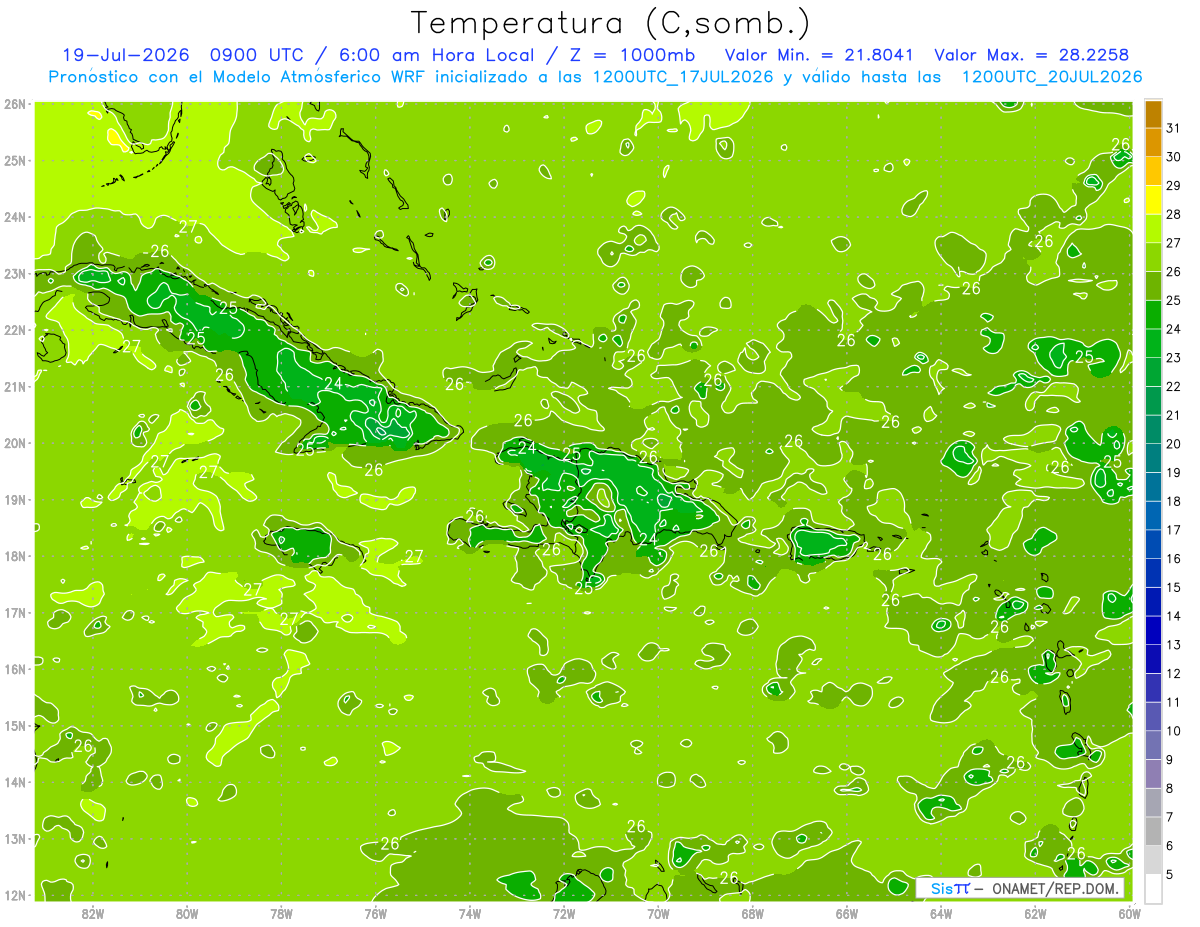The height and width of the screenshot is (927, 1200).
Task: Click the initialization time '1200UTC_17JUL2026'
Action: [x=683, y=76]
